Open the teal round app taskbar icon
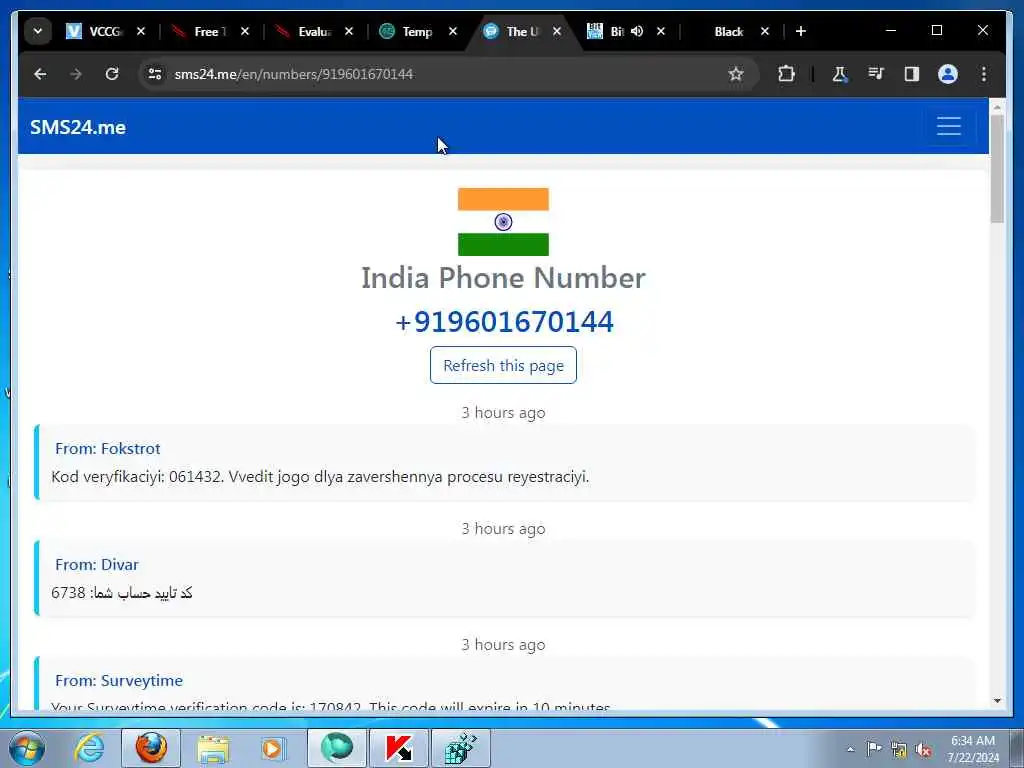 click(336, 748)
